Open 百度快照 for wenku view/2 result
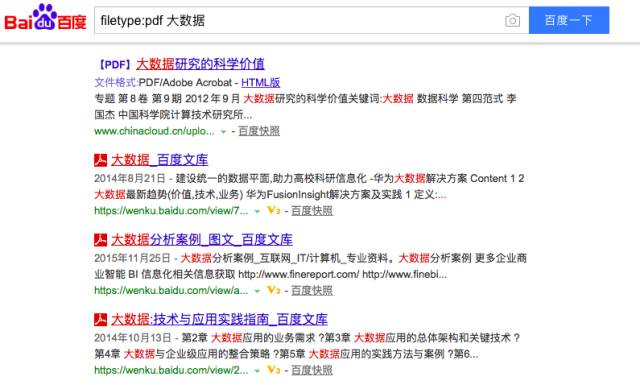 pyautogui.click(x=312, y=370)
